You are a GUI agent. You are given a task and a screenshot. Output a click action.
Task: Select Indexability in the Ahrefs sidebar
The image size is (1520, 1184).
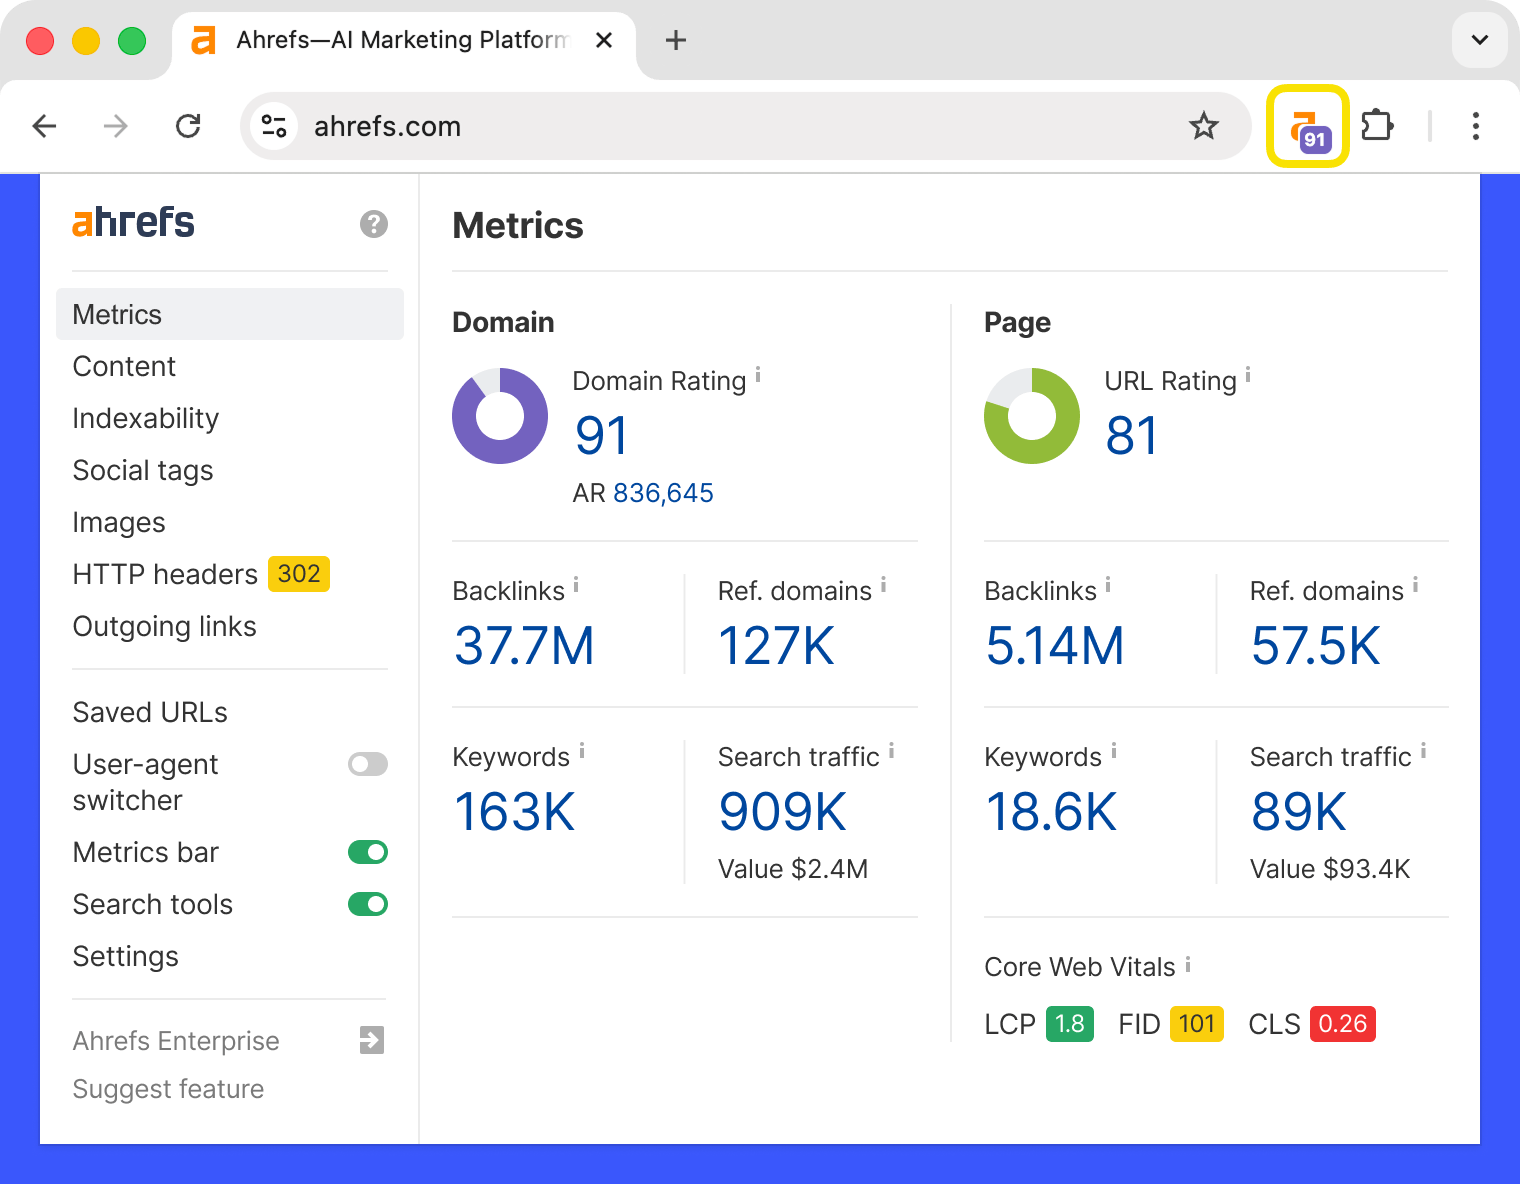coord(145,418)
